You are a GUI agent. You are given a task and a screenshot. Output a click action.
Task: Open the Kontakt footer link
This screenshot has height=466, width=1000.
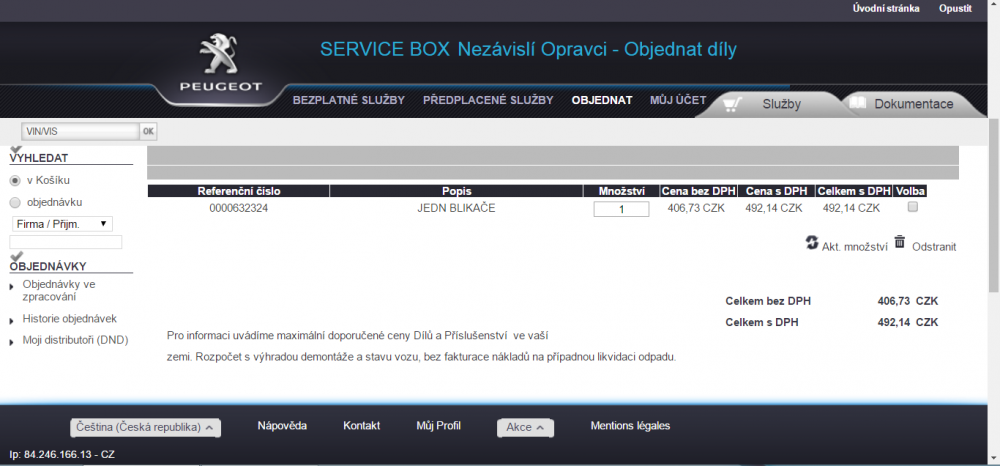coord(362,426)
